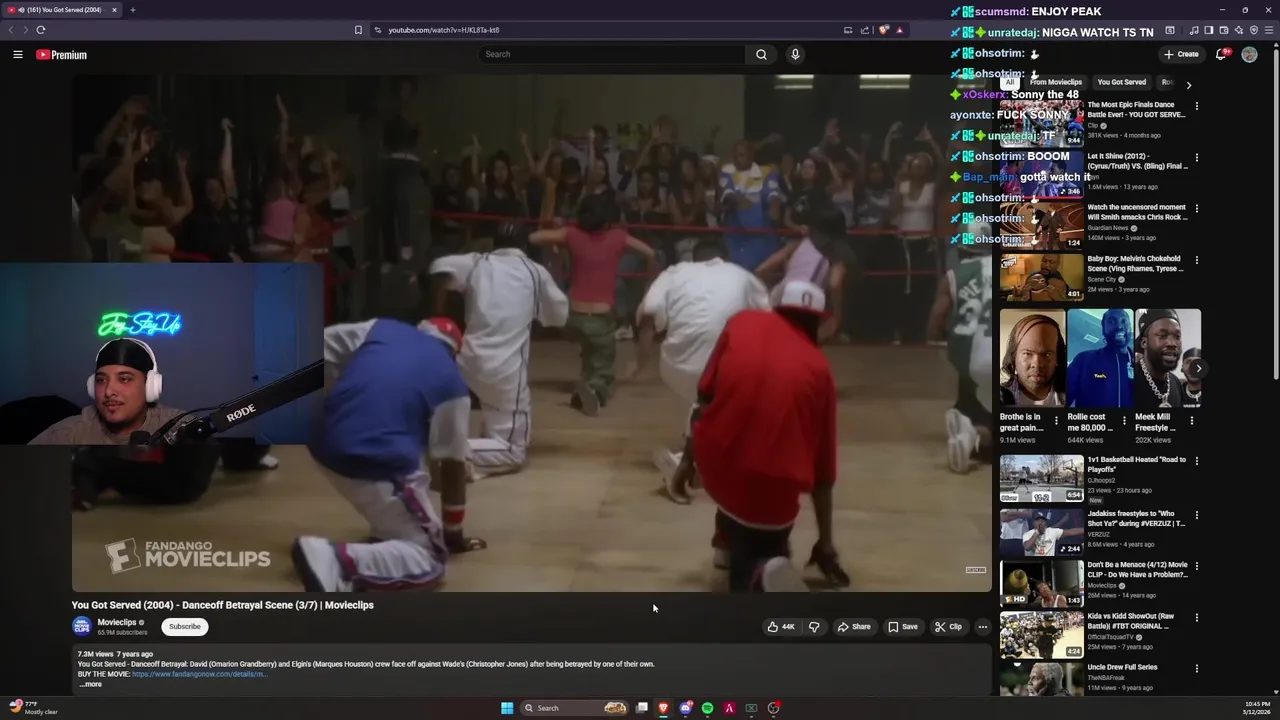
Task: Open Brave browser from the taskbar
Action: (x=663, y=708)
